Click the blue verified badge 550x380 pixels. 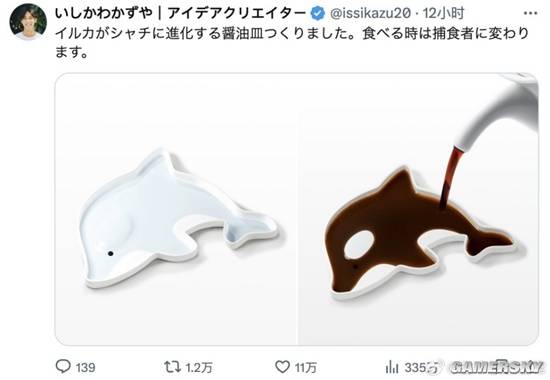tap(317, 13)
